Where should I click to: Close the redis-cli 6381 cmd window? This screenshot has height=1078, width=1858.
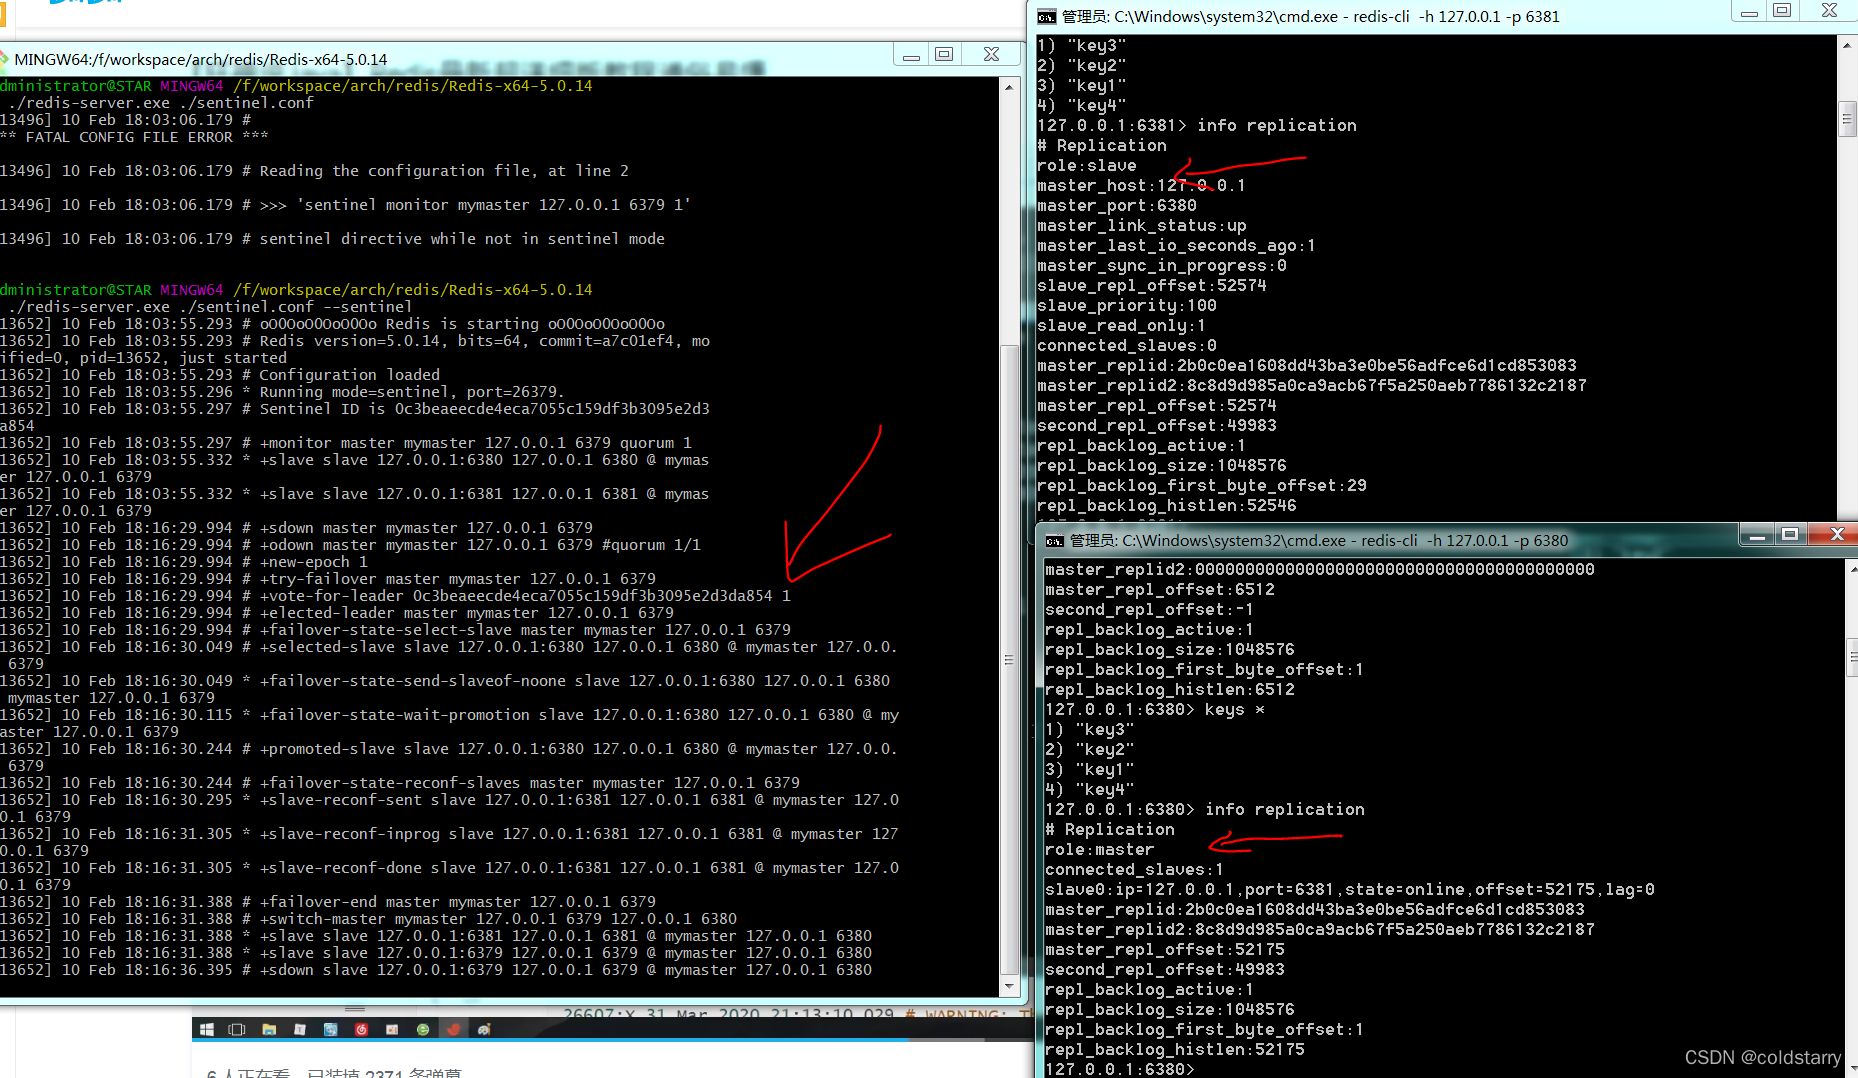coord(1829,11)
